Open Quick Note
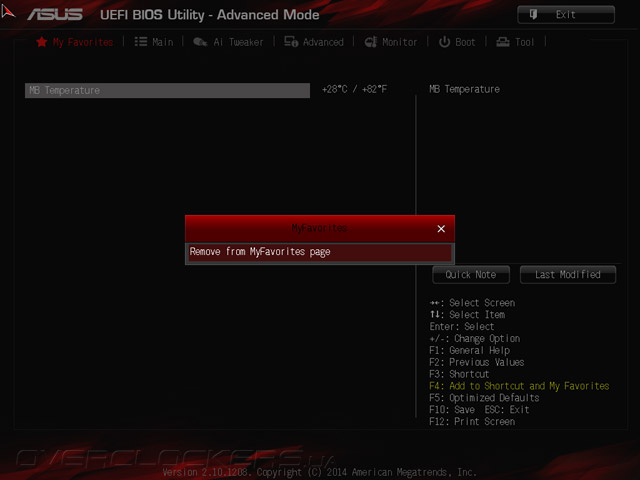Image resolution: width=640 pixels, height=480 pixels. pyautogui.click(x=471, y=275)
